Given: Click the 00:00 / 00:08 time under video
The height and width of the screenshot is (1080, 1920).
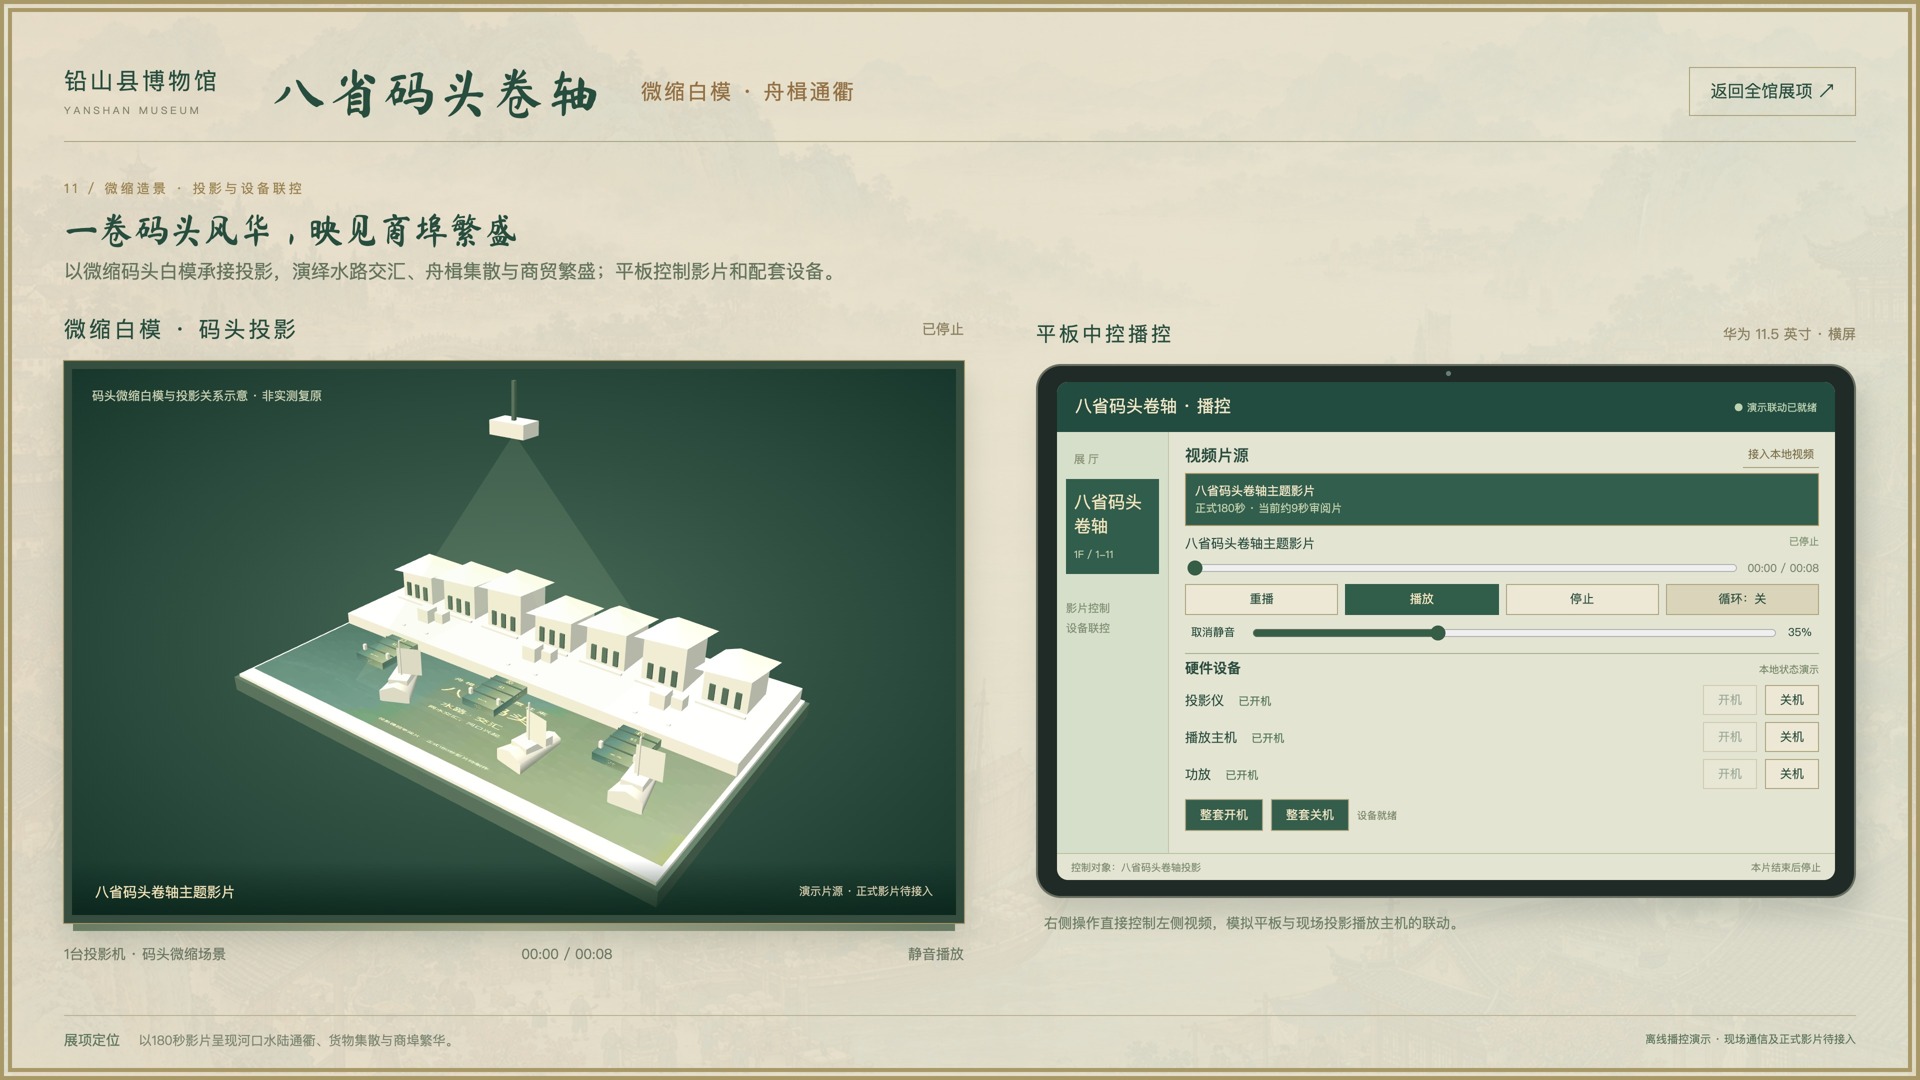Looking at the screenshot, I should [x=566, y=954].
